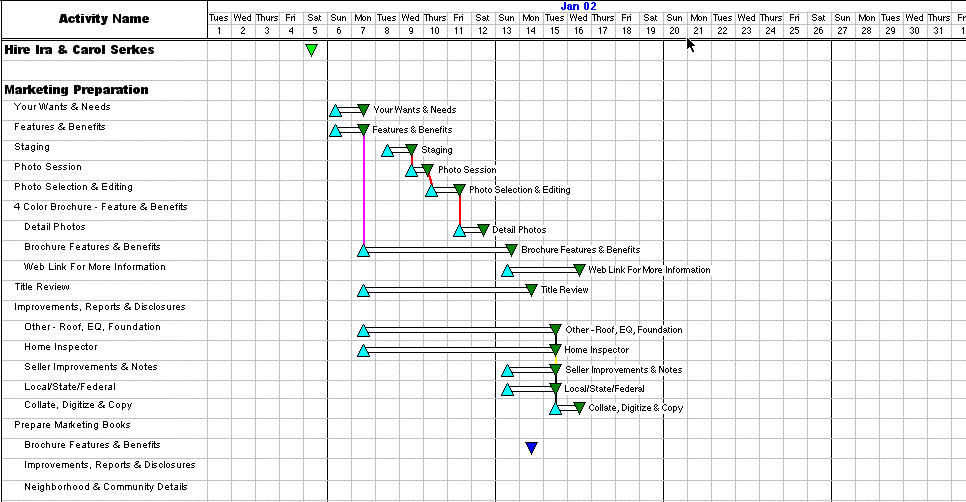Click the Home Inspector task bar in the chart
This screenshot has width=966, height=502.
pyautogui.click(x=459, y=350)
